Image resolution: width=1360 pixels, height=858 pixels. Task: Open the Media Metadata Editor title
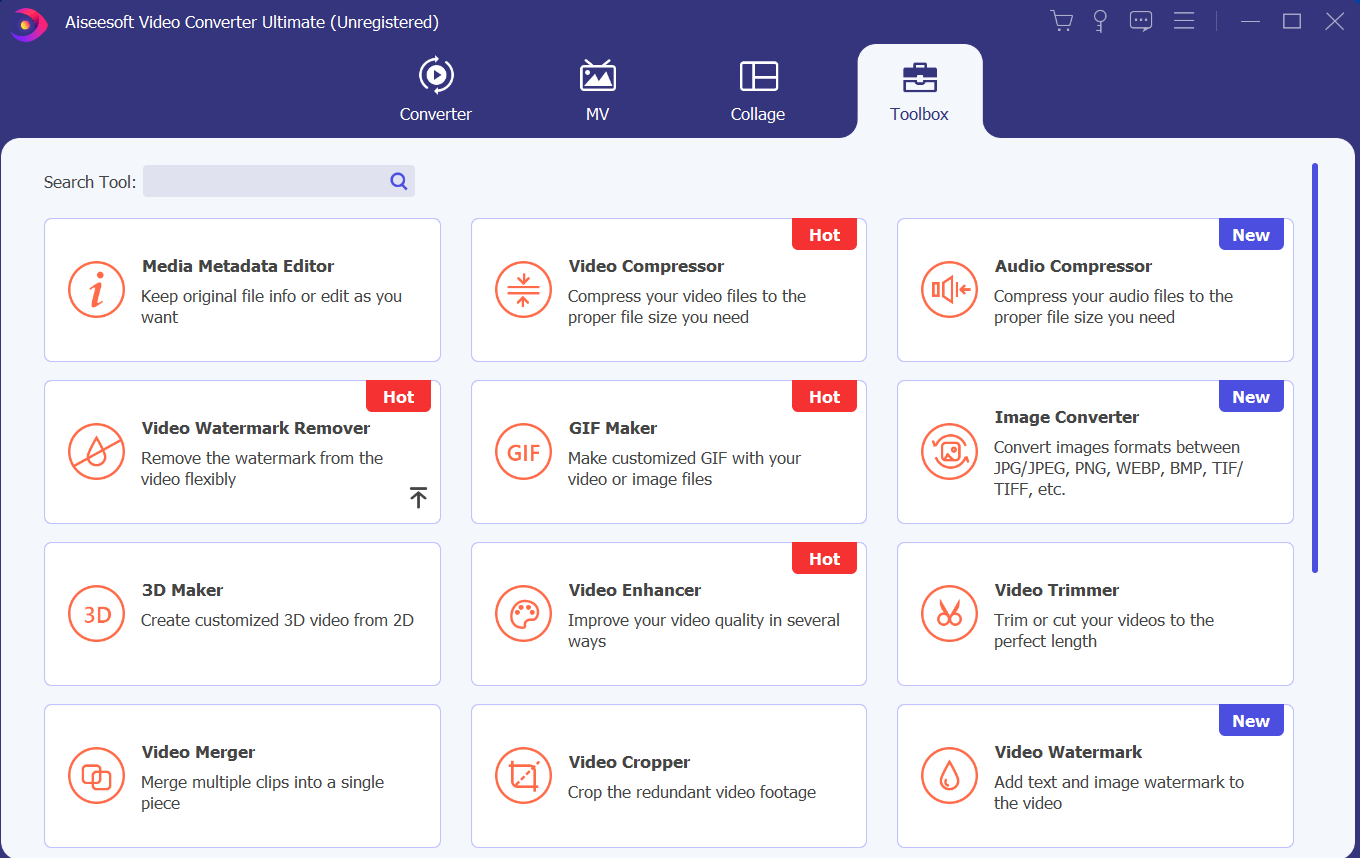pyautogui.click(x=238, y=266)
